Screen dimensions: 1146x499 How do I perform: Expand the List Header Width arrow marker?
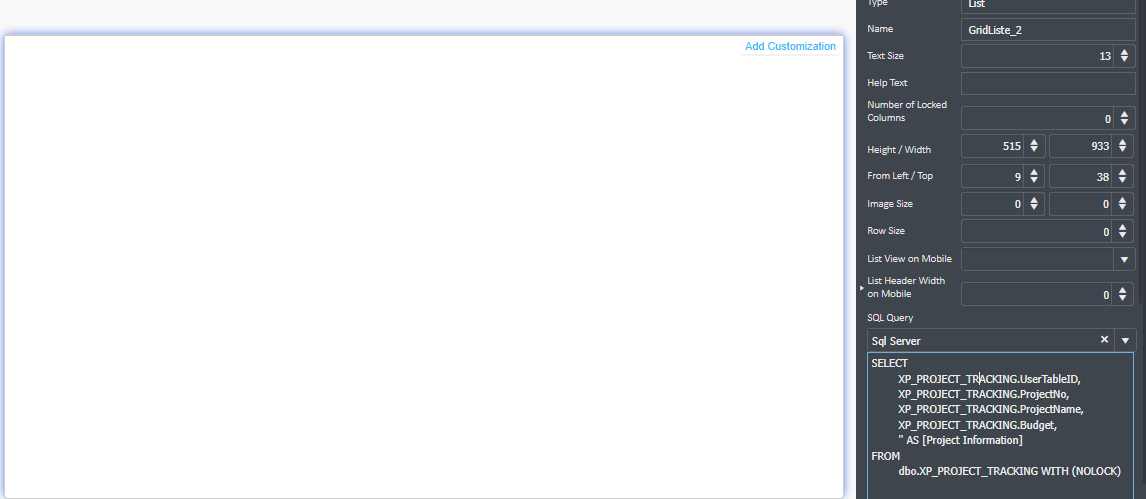coord(862,288)
